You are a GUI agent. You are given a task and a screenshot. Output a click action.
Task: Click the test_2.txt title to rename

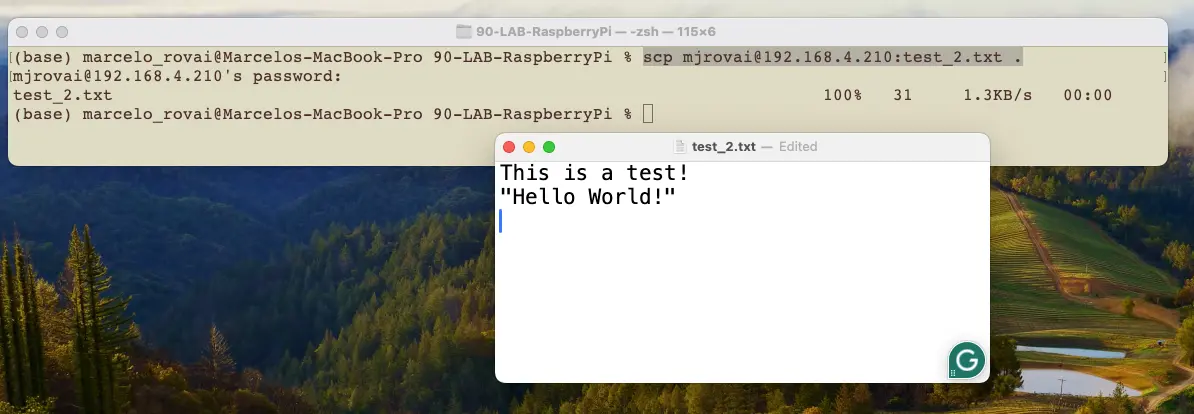pos(723,147)
